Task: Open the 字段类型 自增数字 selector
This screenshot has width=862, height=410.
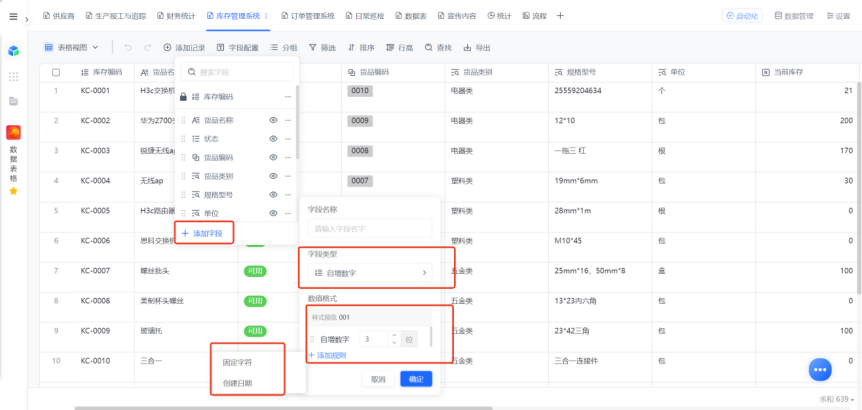Action: point(370,273)
